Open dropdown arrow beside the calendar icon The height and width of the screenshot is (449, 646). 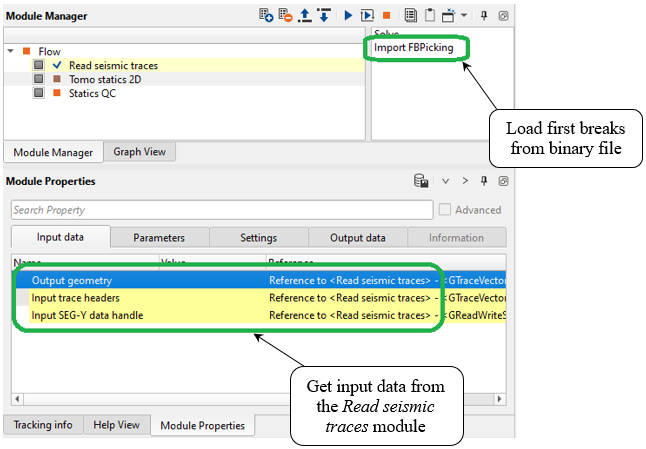click(x=465, y=16)
